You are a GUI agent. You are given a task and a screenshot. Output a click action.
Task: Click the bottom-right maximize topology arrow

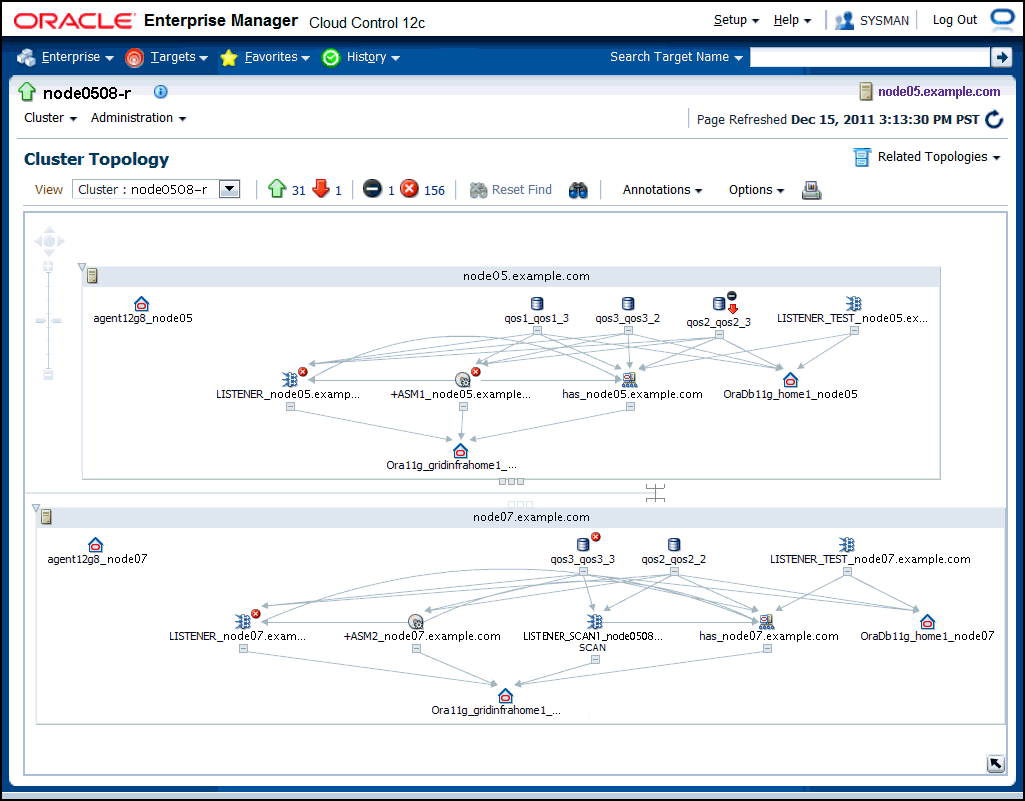click(995, 764)
